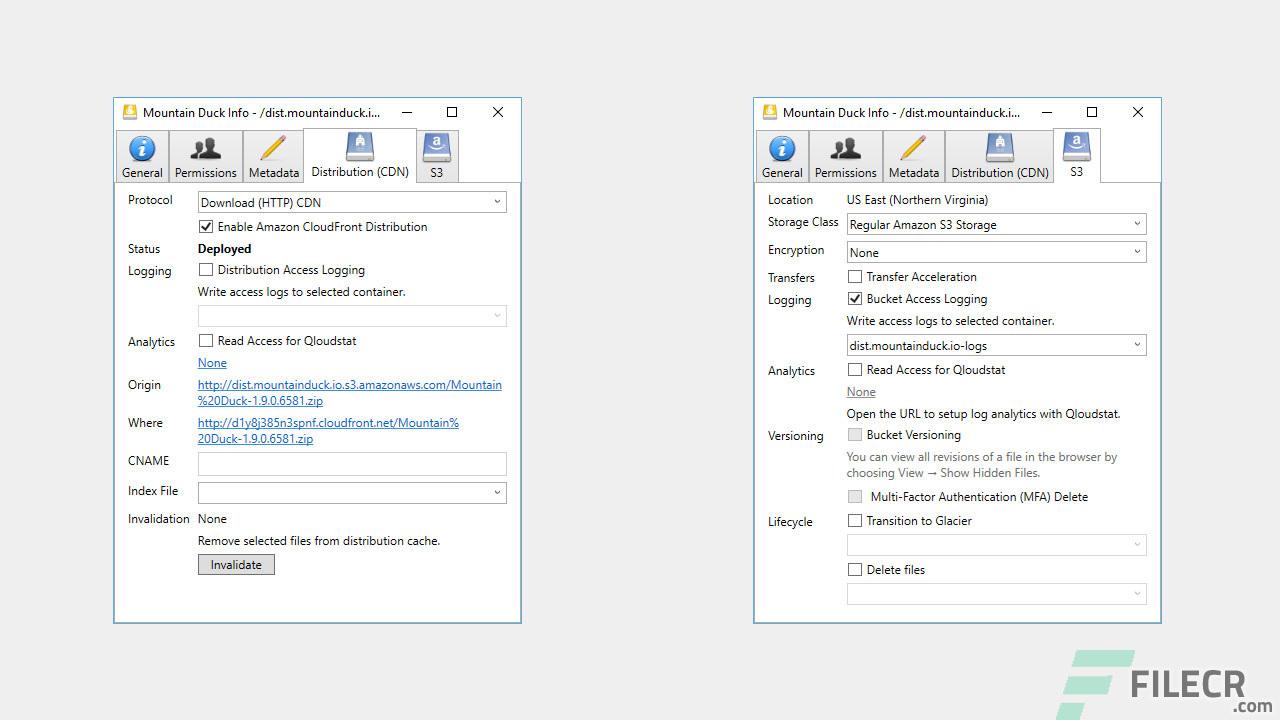Click the Lifecycle label in right window

point(790,522)
